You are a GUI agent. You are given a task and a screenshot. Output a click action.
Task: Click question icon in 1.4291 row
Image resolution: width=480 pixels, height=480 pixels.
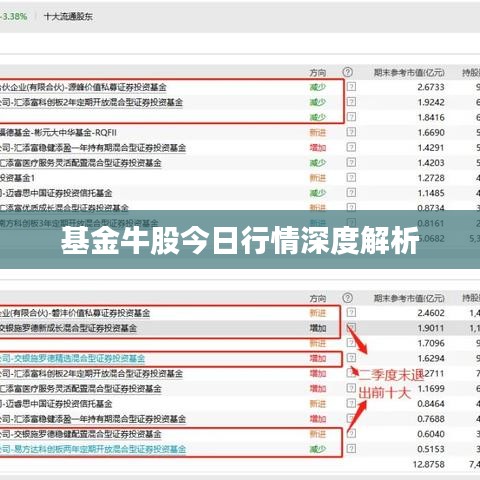point(351,147)
